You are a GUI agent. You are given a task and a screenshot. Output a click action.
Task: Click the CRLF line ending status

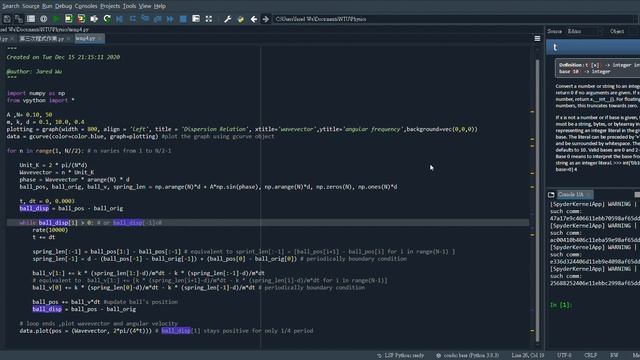click(x=590, y=356)
